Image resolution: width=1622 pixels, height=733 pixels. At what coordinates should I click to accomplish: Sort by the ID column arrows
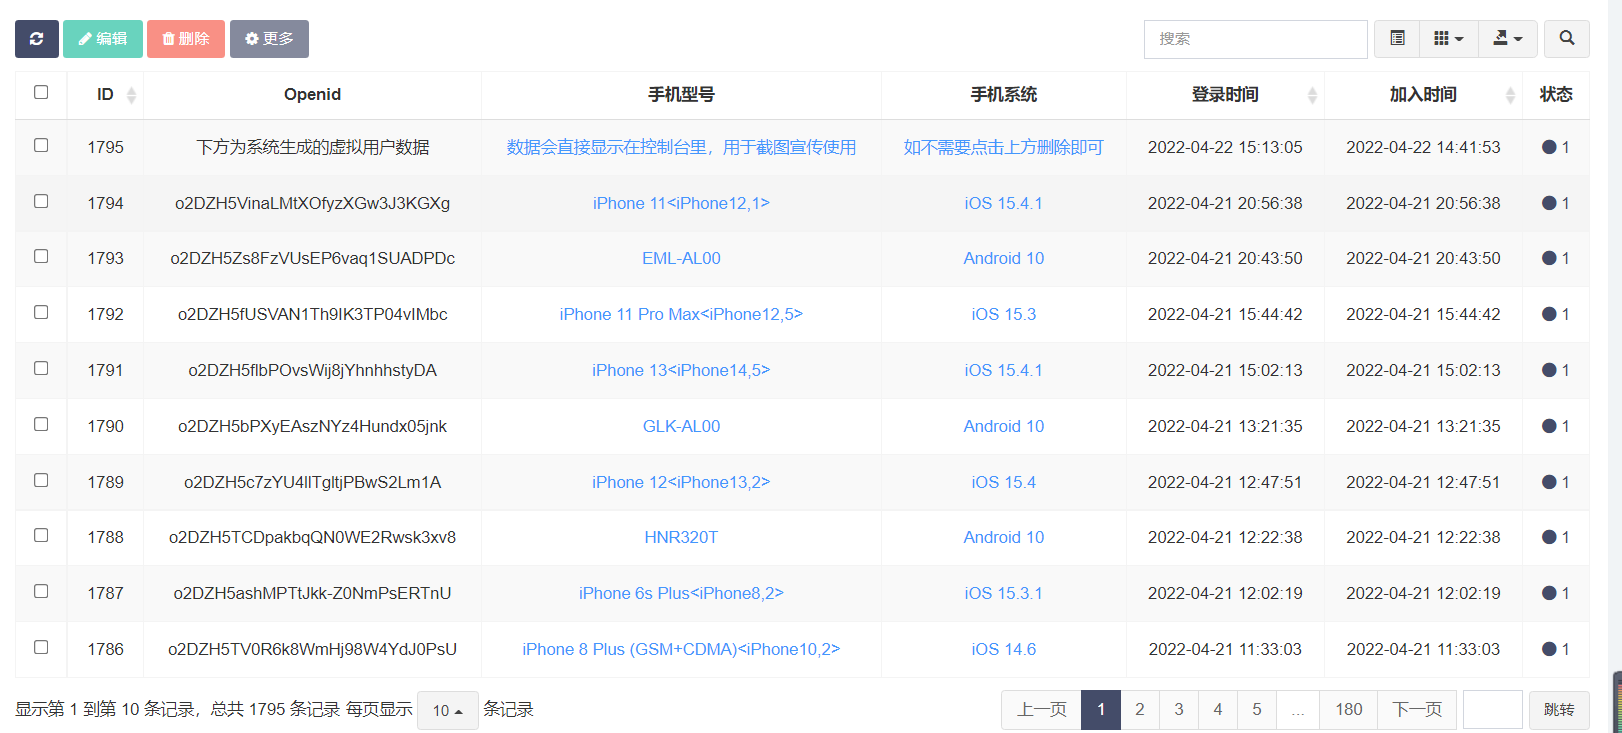coord(131,95)
